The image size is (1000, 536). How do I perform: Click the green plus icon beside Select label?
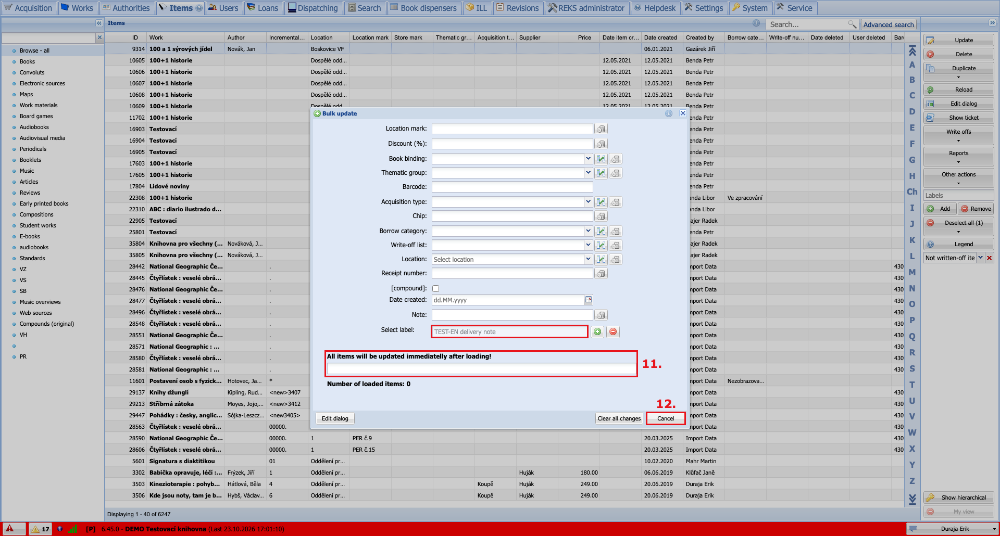click(x=598, y=332)
